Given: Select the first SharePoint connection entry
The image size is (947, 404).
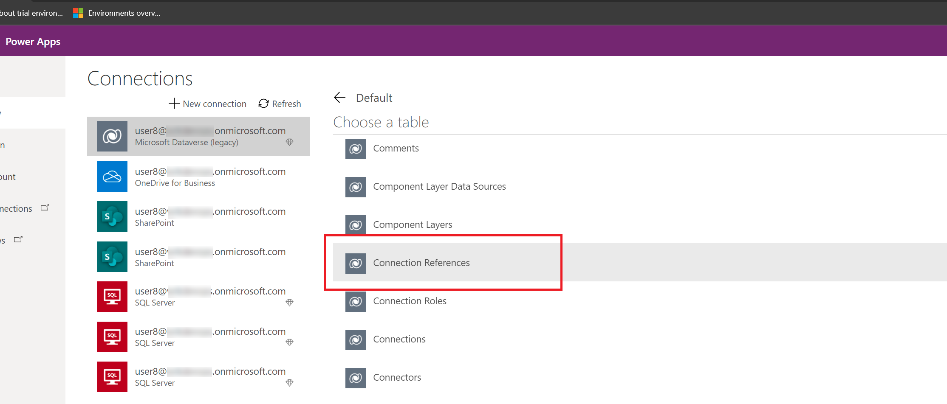Looking at the screenshot, I should coord(199,216).
